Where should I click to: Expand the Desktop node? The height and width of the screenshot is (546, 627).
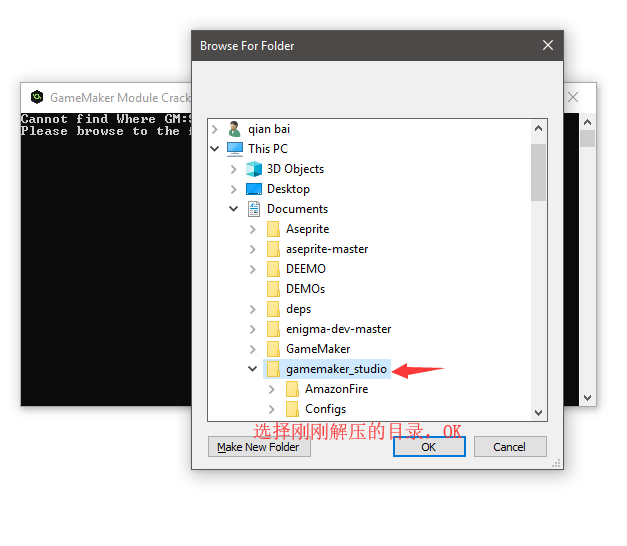(234, 189)
